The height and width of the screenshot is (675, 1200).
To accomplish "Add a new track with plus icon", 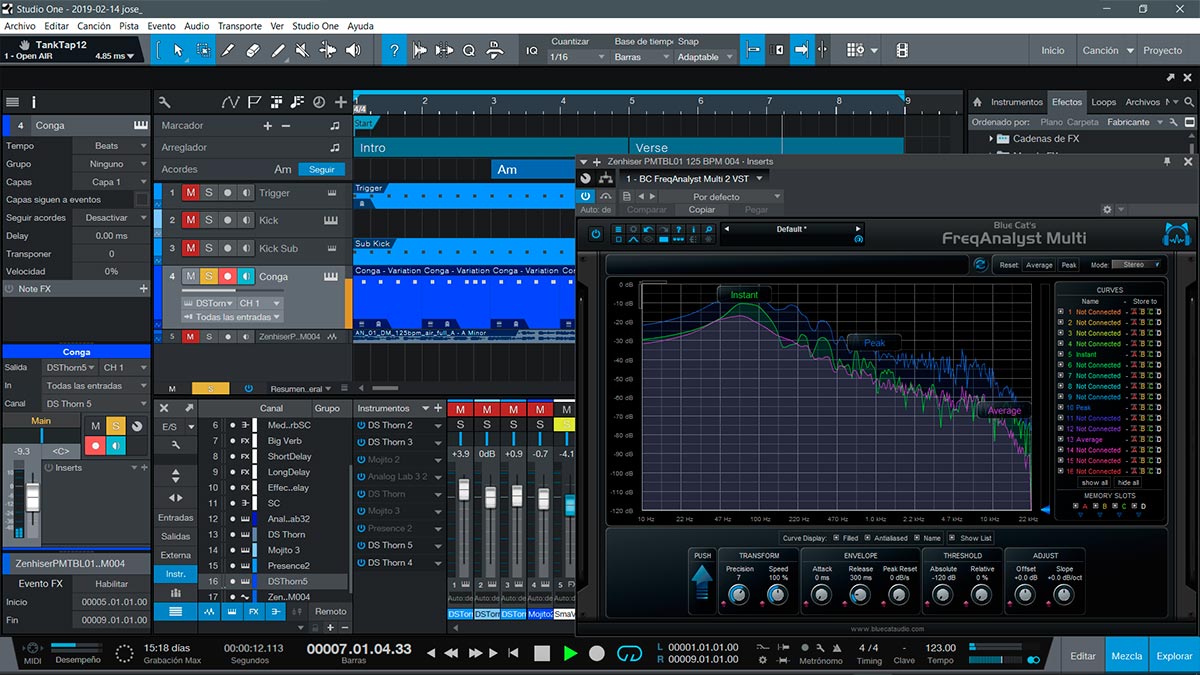I will click(x=341, y=102).
